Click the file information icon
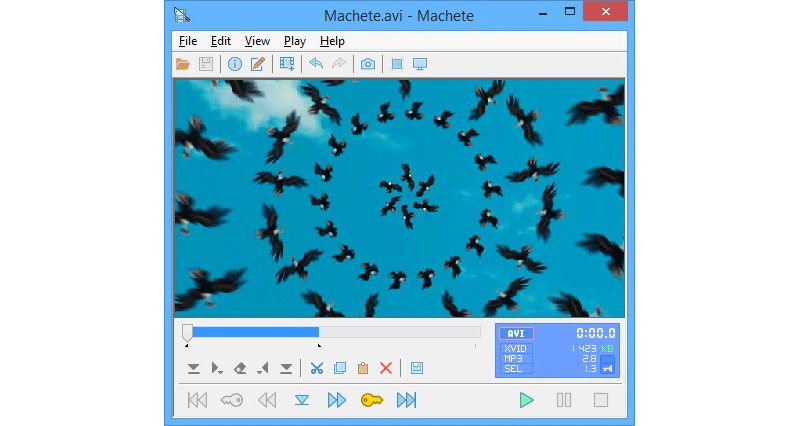 tap(235, 64)
